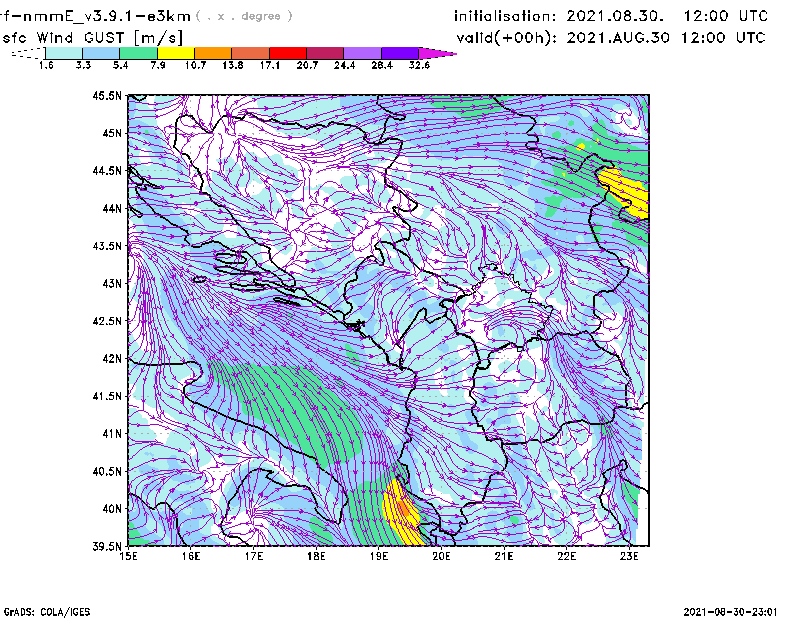Click the 21E longitude label
Image resolution: width=800 pixels, height=618 pixels.
click(x=504, y=557)
